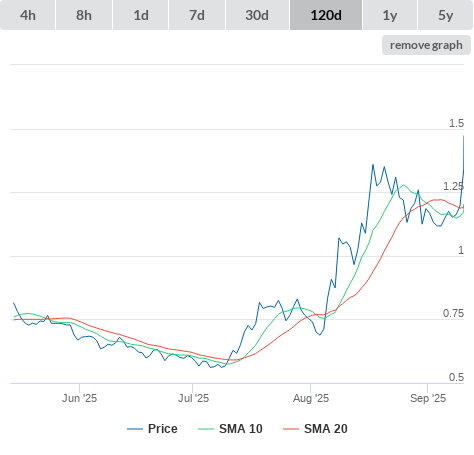This screenshot has height=455, width=474.
Task: Click the Sep '25 axis label
Action: (x=428, y=398)
